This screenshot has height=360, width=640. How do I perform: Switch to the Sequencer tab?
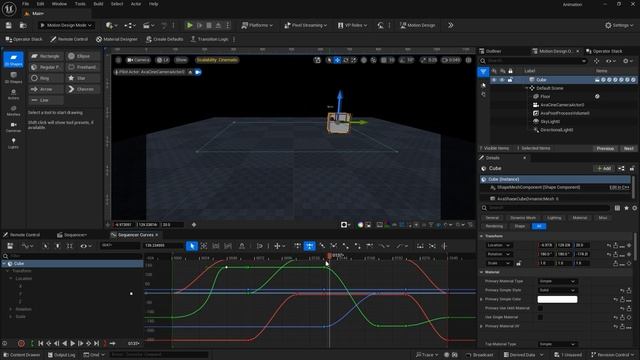coord(72,235)
